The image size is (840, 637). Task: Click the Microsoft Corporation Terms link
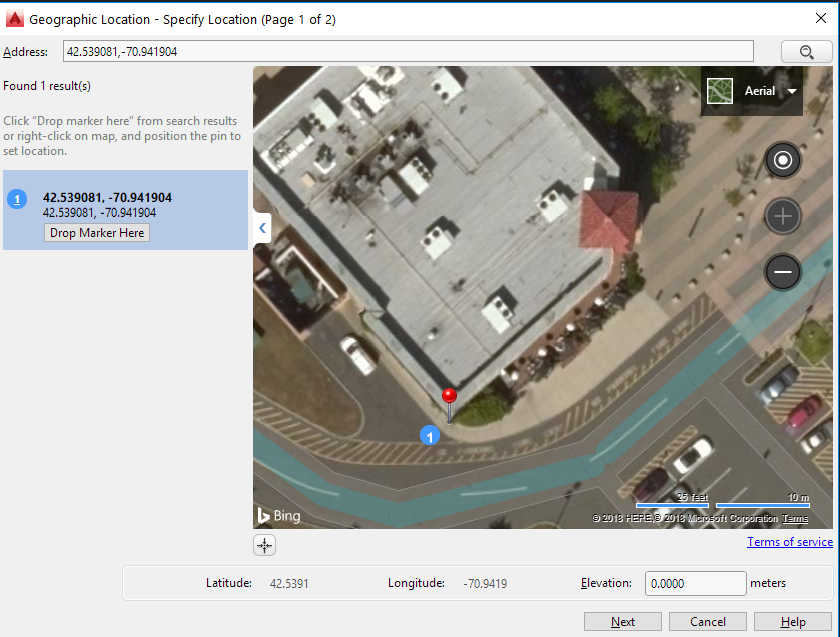tap(795, 518)
